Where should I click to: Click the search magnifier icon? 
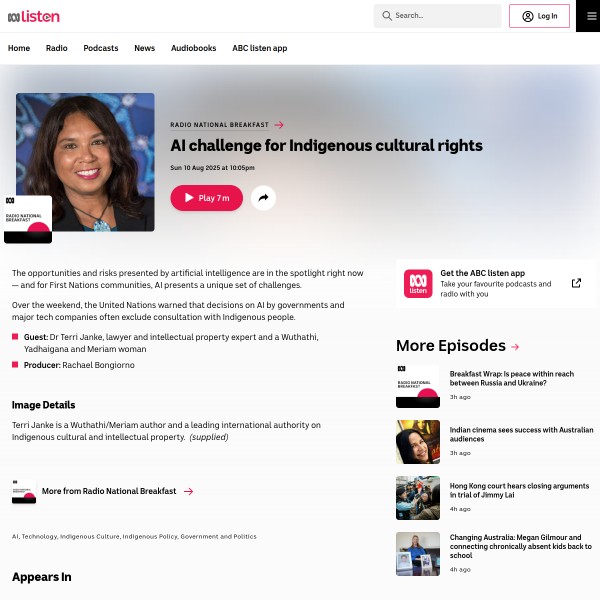tap(387, 16)
